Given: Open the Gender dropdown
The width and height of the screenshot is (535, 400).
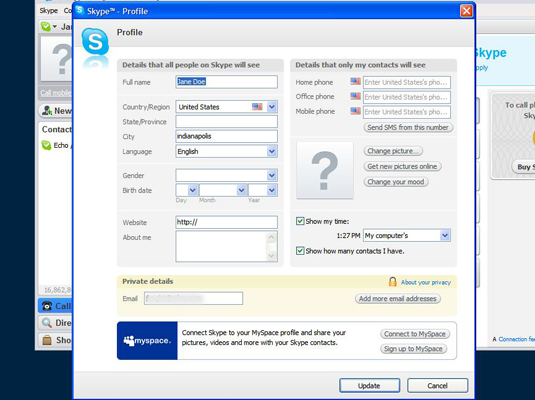Looking at the screenshot, I should point(272,175).
